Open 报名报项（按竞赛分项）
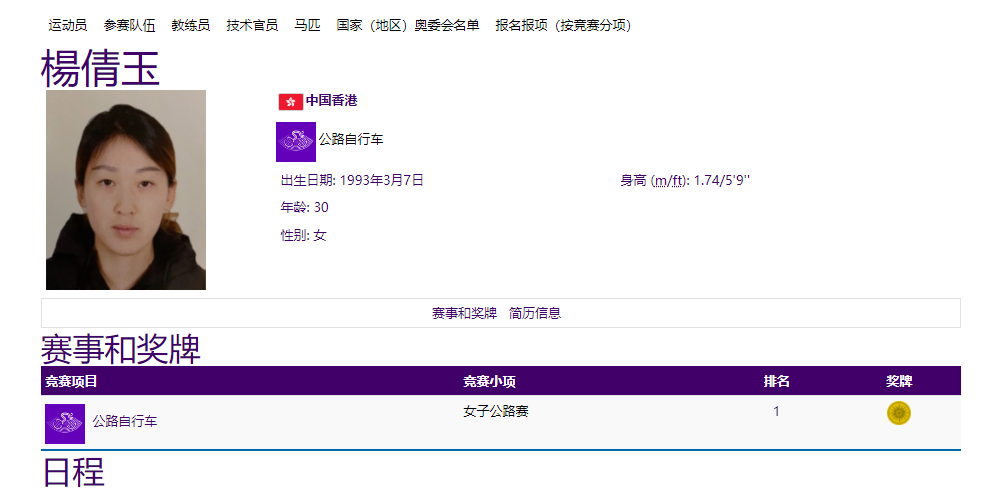The width and height of the screenshot is (1002, 490). point(563,25)
